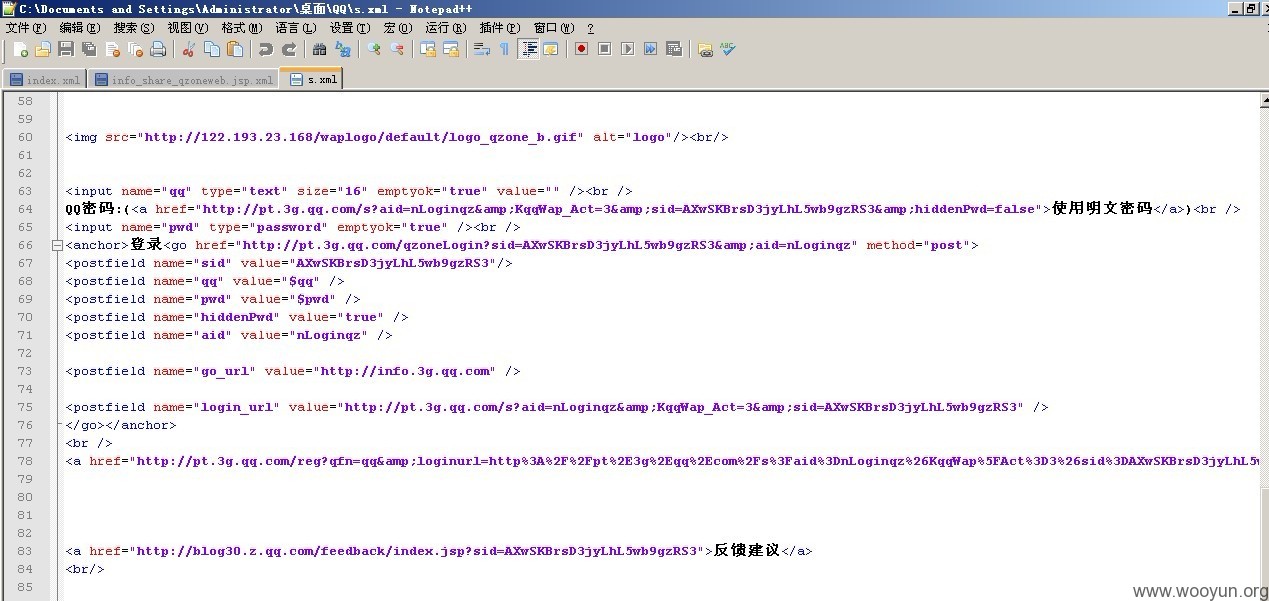Select the s.xml tab

coord(312,79)
